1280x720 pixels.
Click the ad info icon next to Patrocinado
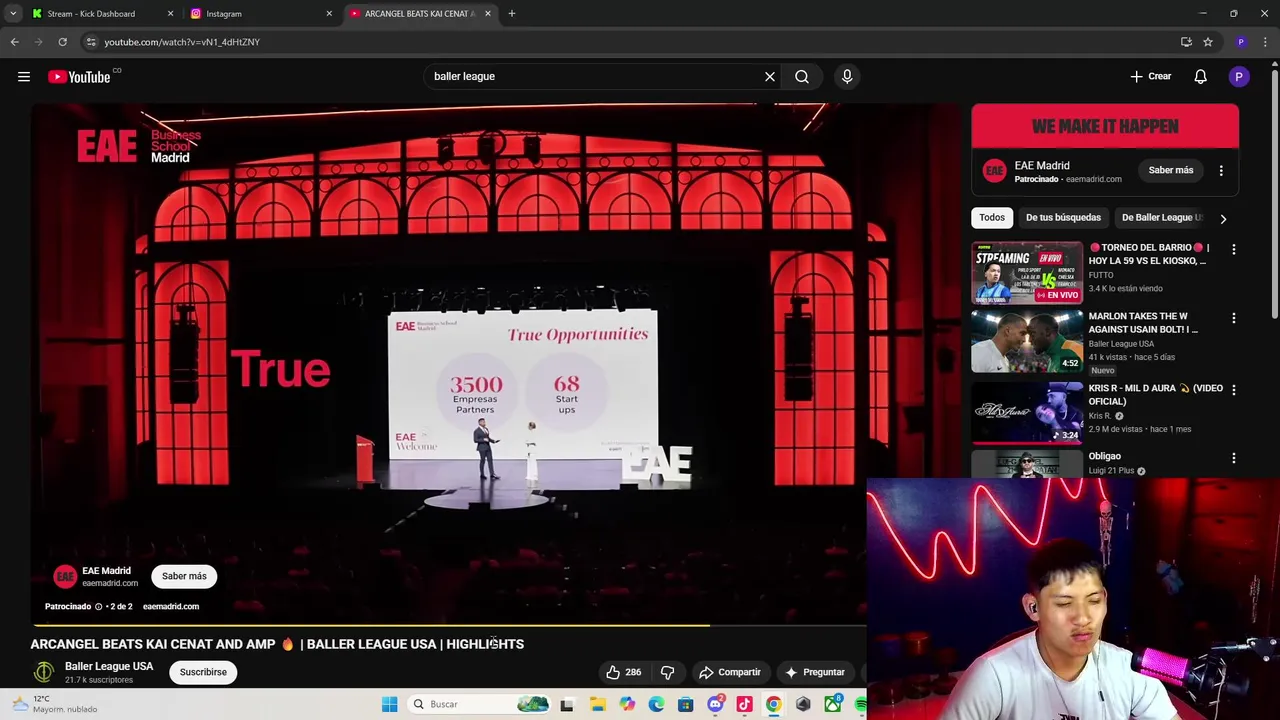click(98, 606)
